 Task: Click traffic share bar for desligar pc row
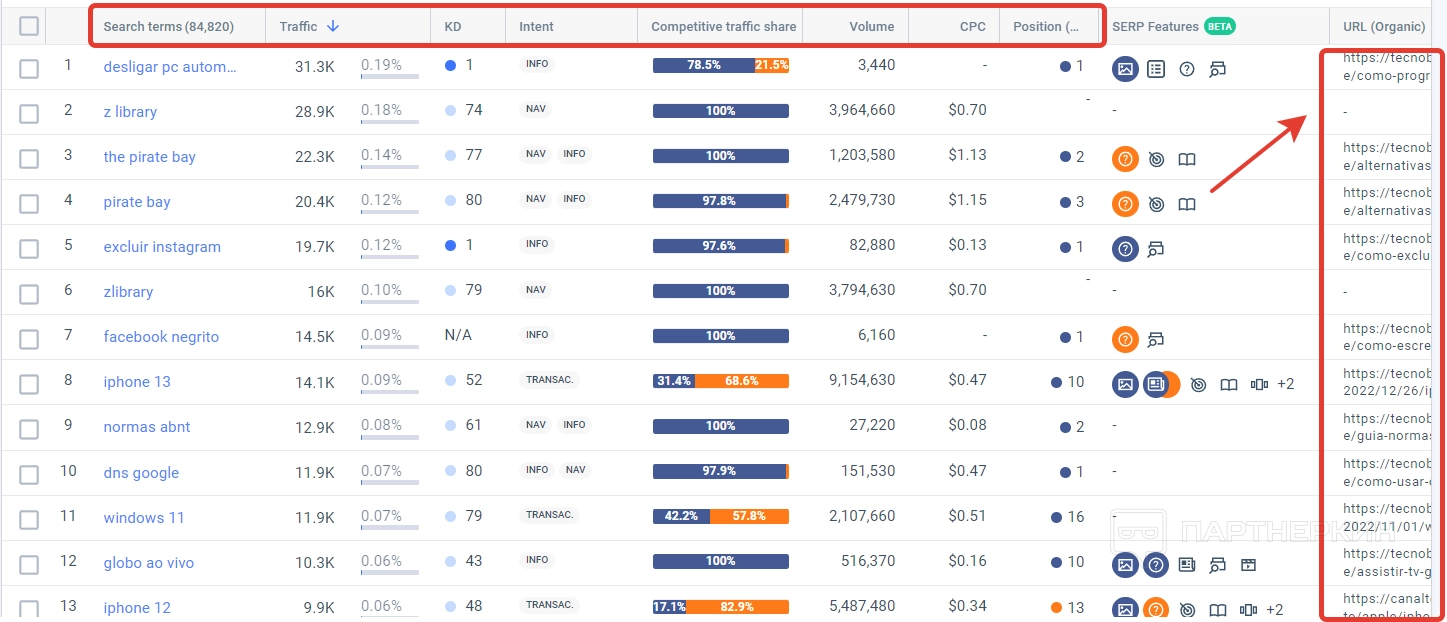coord(721,65)
